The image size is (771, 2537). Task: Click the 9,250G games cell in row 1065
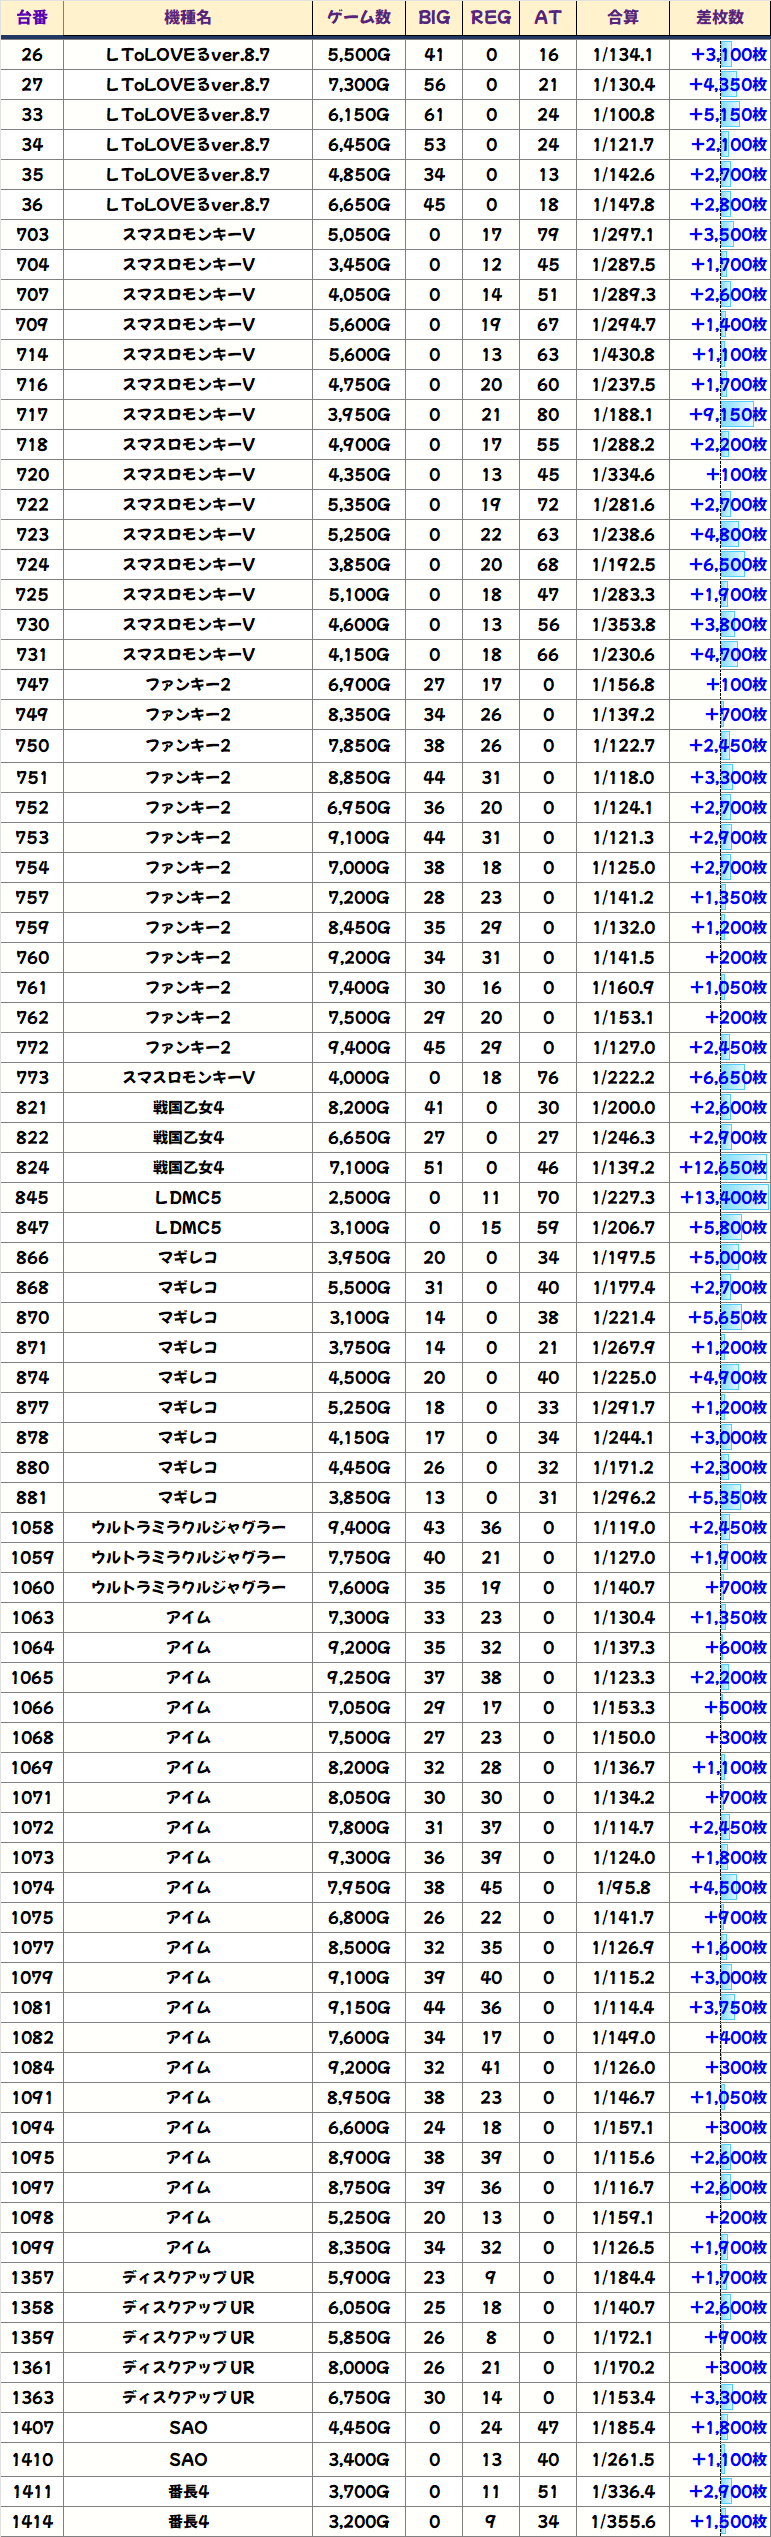[359, 1678]
